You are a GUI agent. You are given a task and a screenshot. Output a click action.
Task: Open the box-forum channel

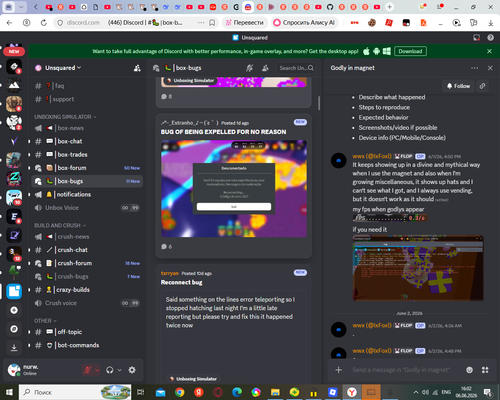click(87, 168)
